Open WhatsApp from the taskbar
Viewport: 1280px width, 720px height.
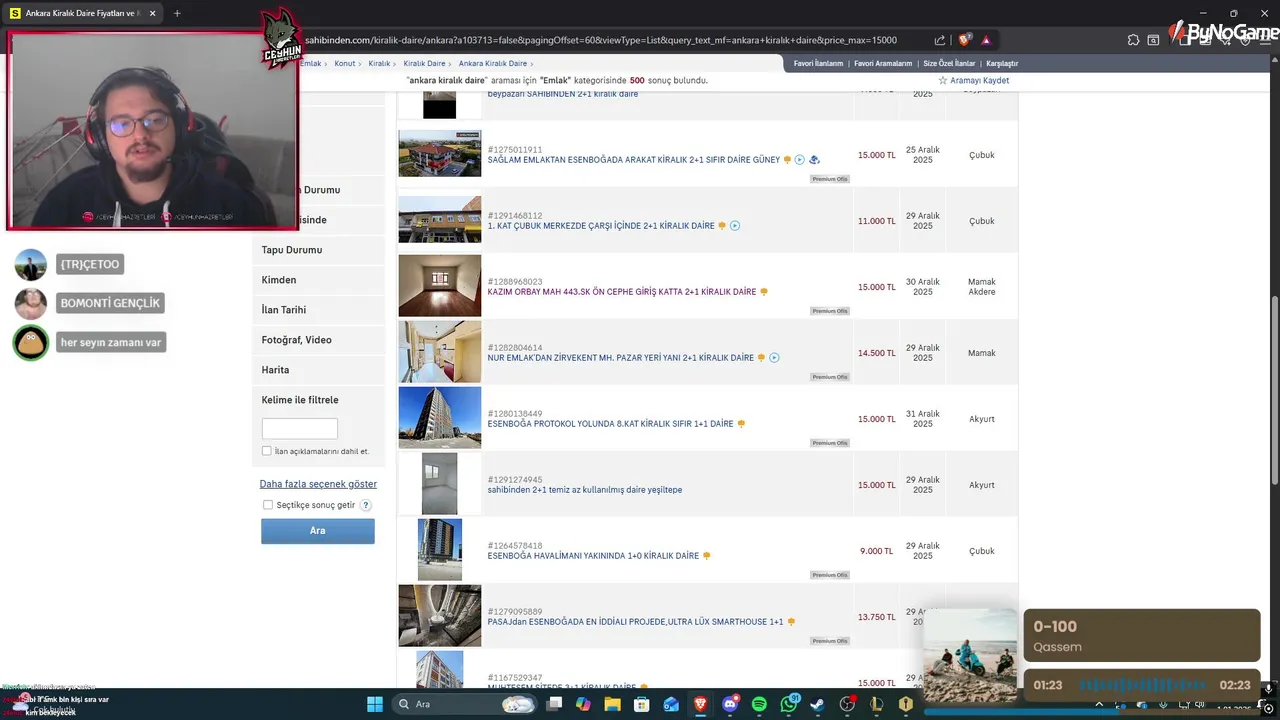pos(789,704)
